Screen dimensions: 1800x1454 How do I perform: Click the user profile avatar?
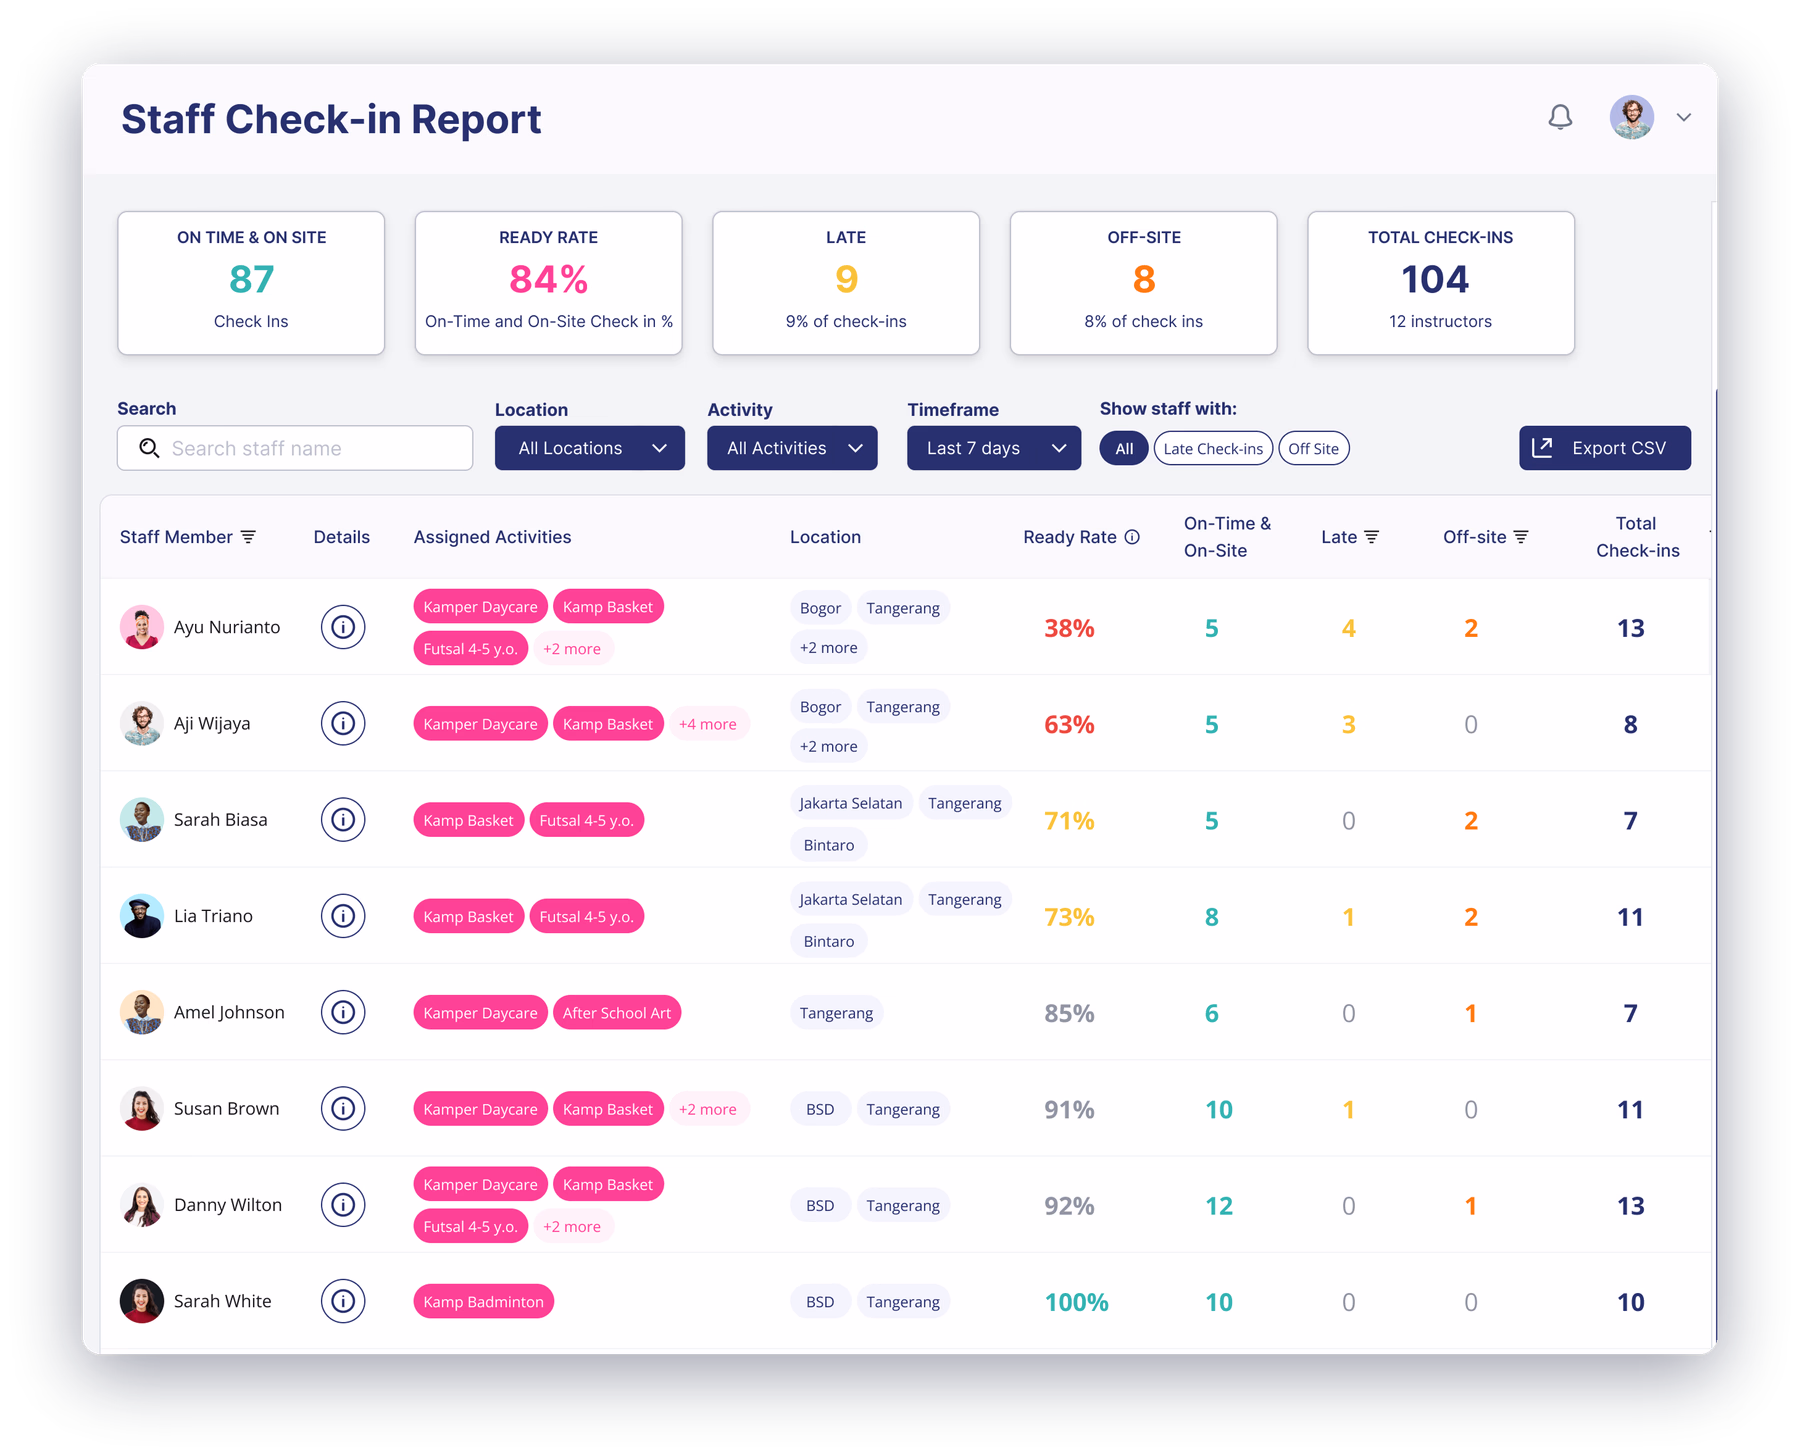(1632, 117)
